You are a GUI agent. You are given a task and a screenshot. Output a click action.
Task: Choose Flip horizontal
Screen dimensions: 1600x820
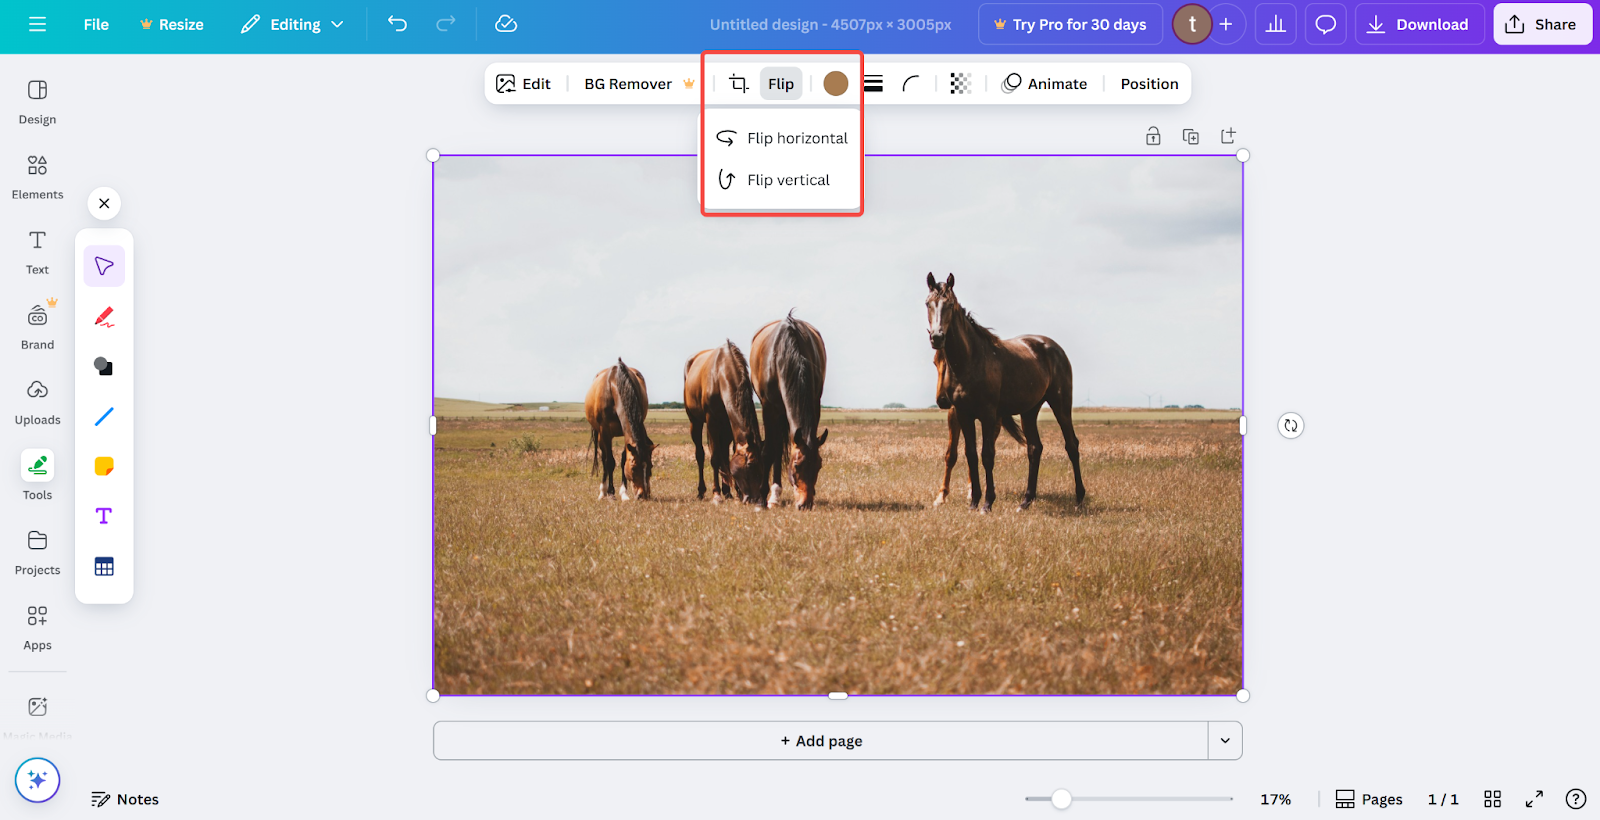pos(782,138)
